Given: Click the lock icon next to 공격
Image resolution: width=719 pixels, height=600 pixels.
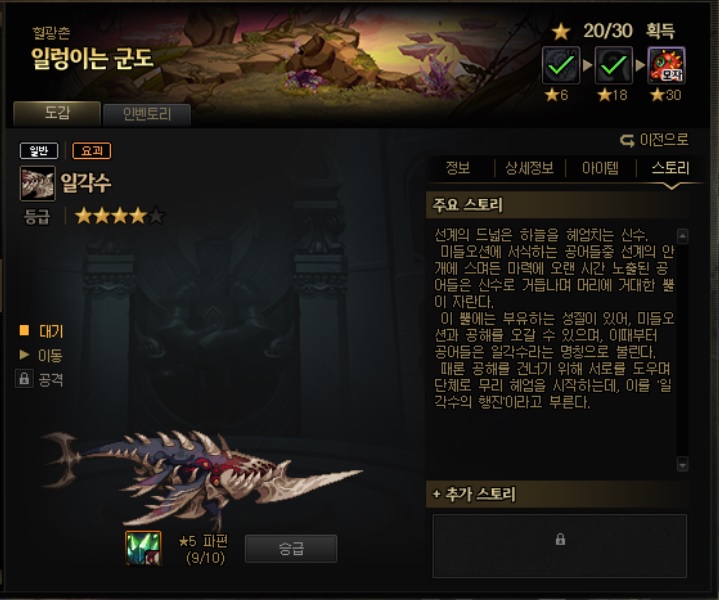Looking at the screenshot, I should (x=24, y=379).
